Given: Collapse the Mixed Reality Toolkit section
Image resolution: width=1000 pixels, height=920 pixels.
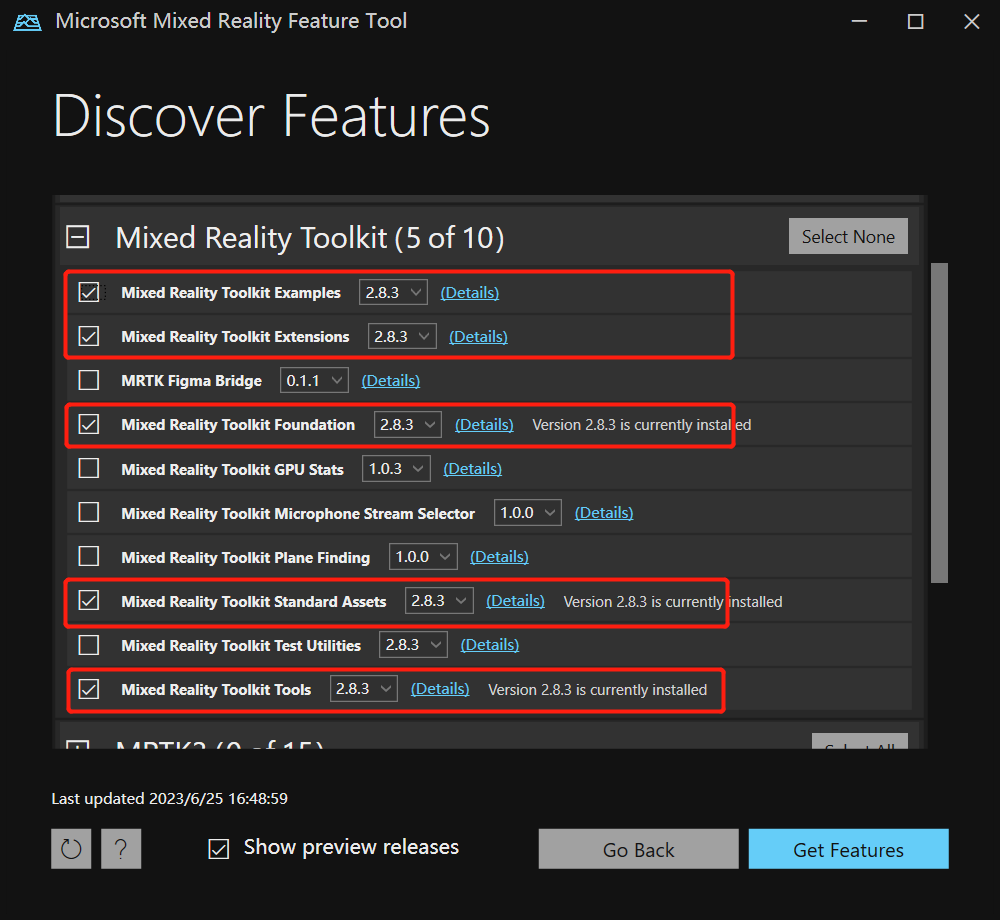Looking at the screenshot, I should point(78,237).
